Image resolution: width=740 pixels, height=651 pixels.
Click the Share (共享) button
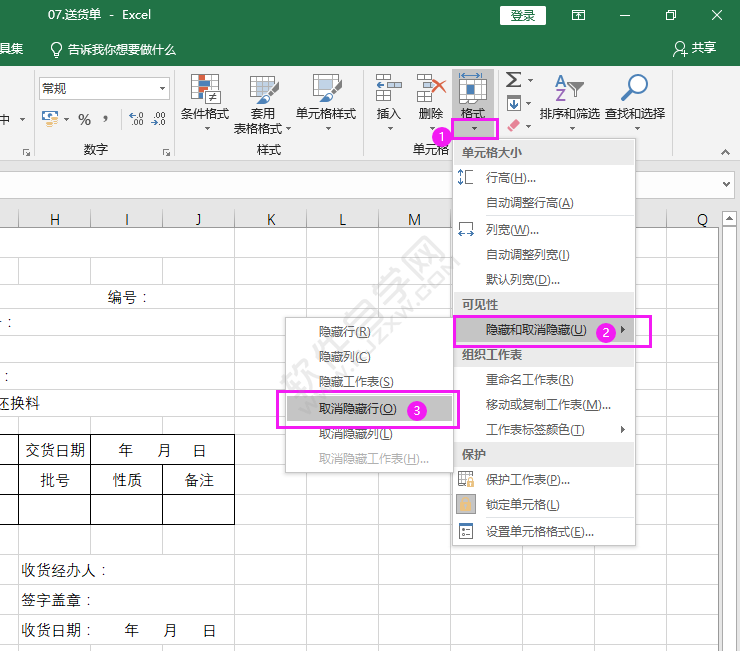tap(695, 48)
